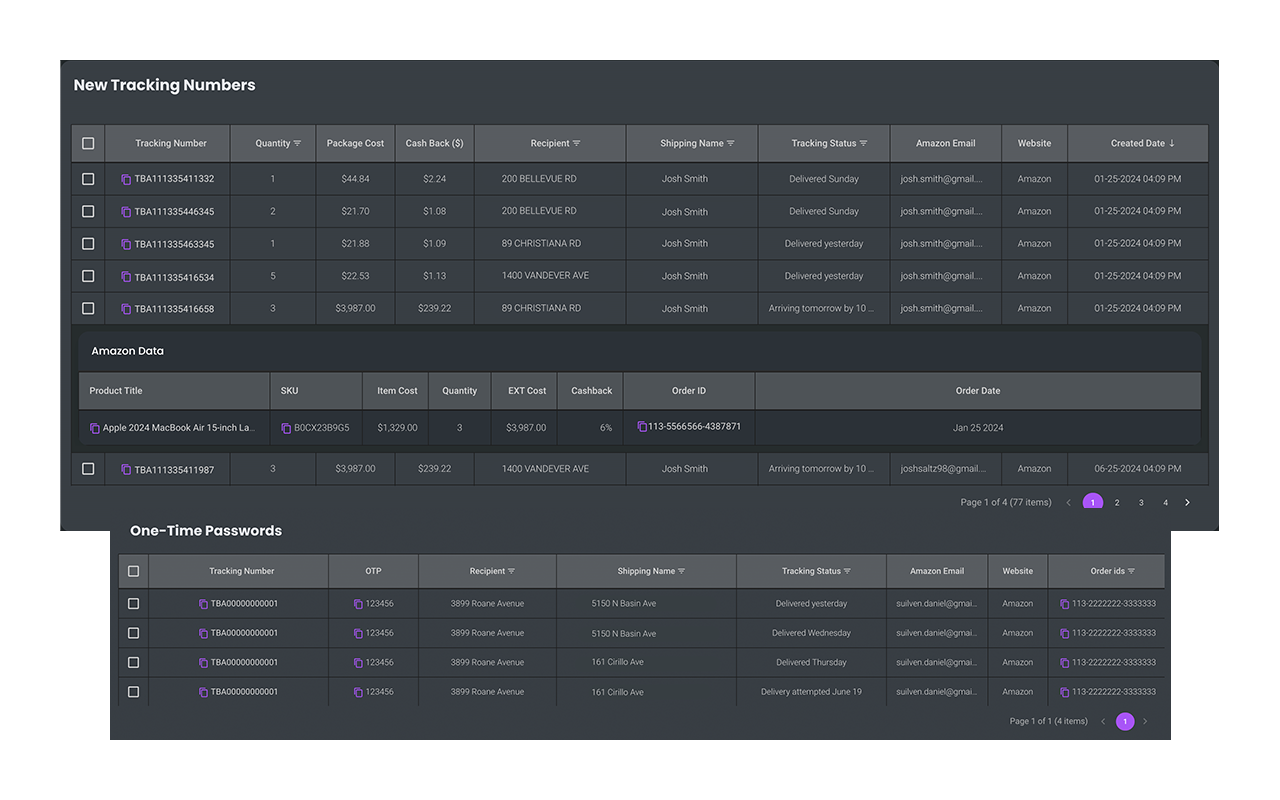Go to page 4 of New Tracking Numbers
This screenshot has width=1280, height=800.
click(1165, 502)
